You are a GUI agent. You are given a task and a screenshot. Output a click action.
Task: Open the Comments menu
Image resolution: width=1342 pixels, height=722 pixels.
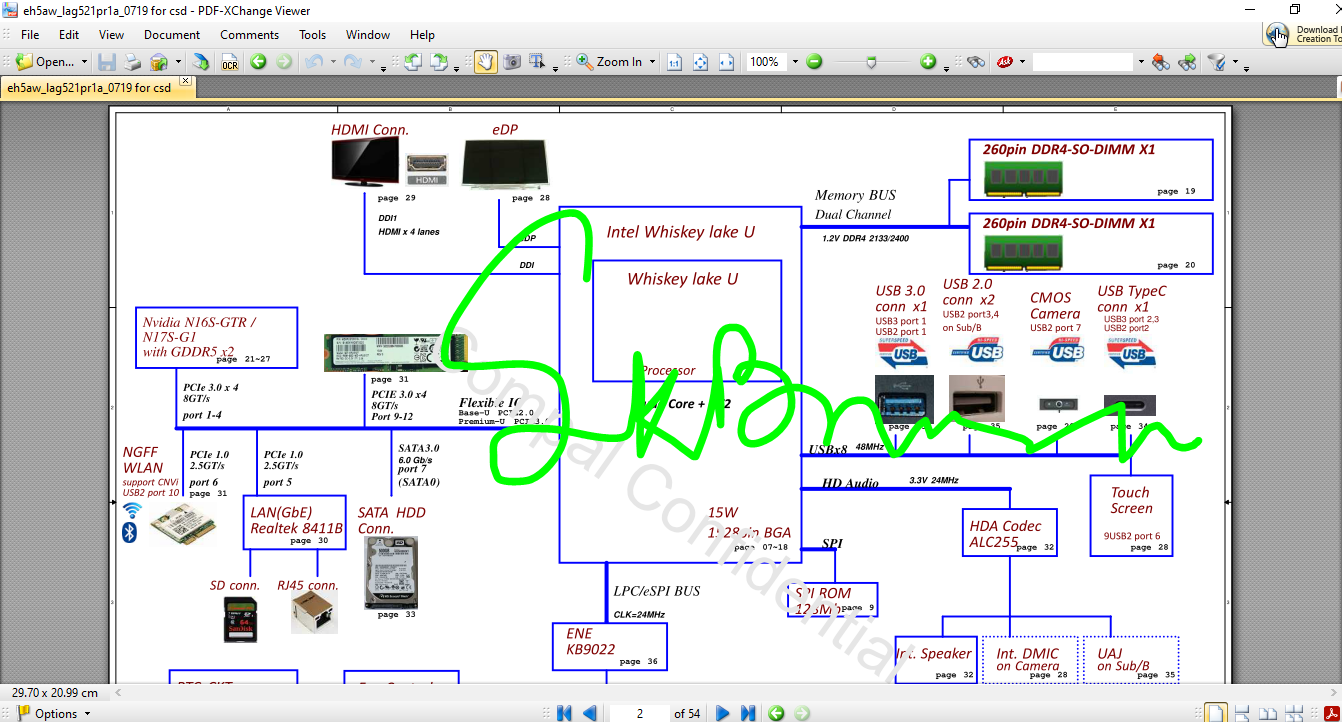[249, 34]
